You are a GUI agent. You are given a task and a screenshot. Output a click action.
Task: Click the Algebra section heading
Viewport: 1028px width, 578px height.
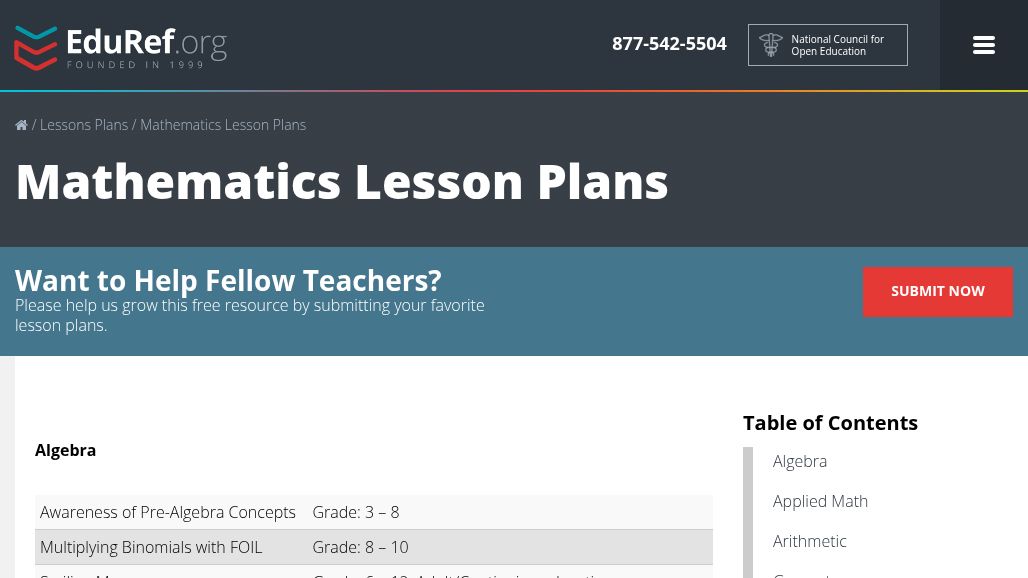click(66, 450)
